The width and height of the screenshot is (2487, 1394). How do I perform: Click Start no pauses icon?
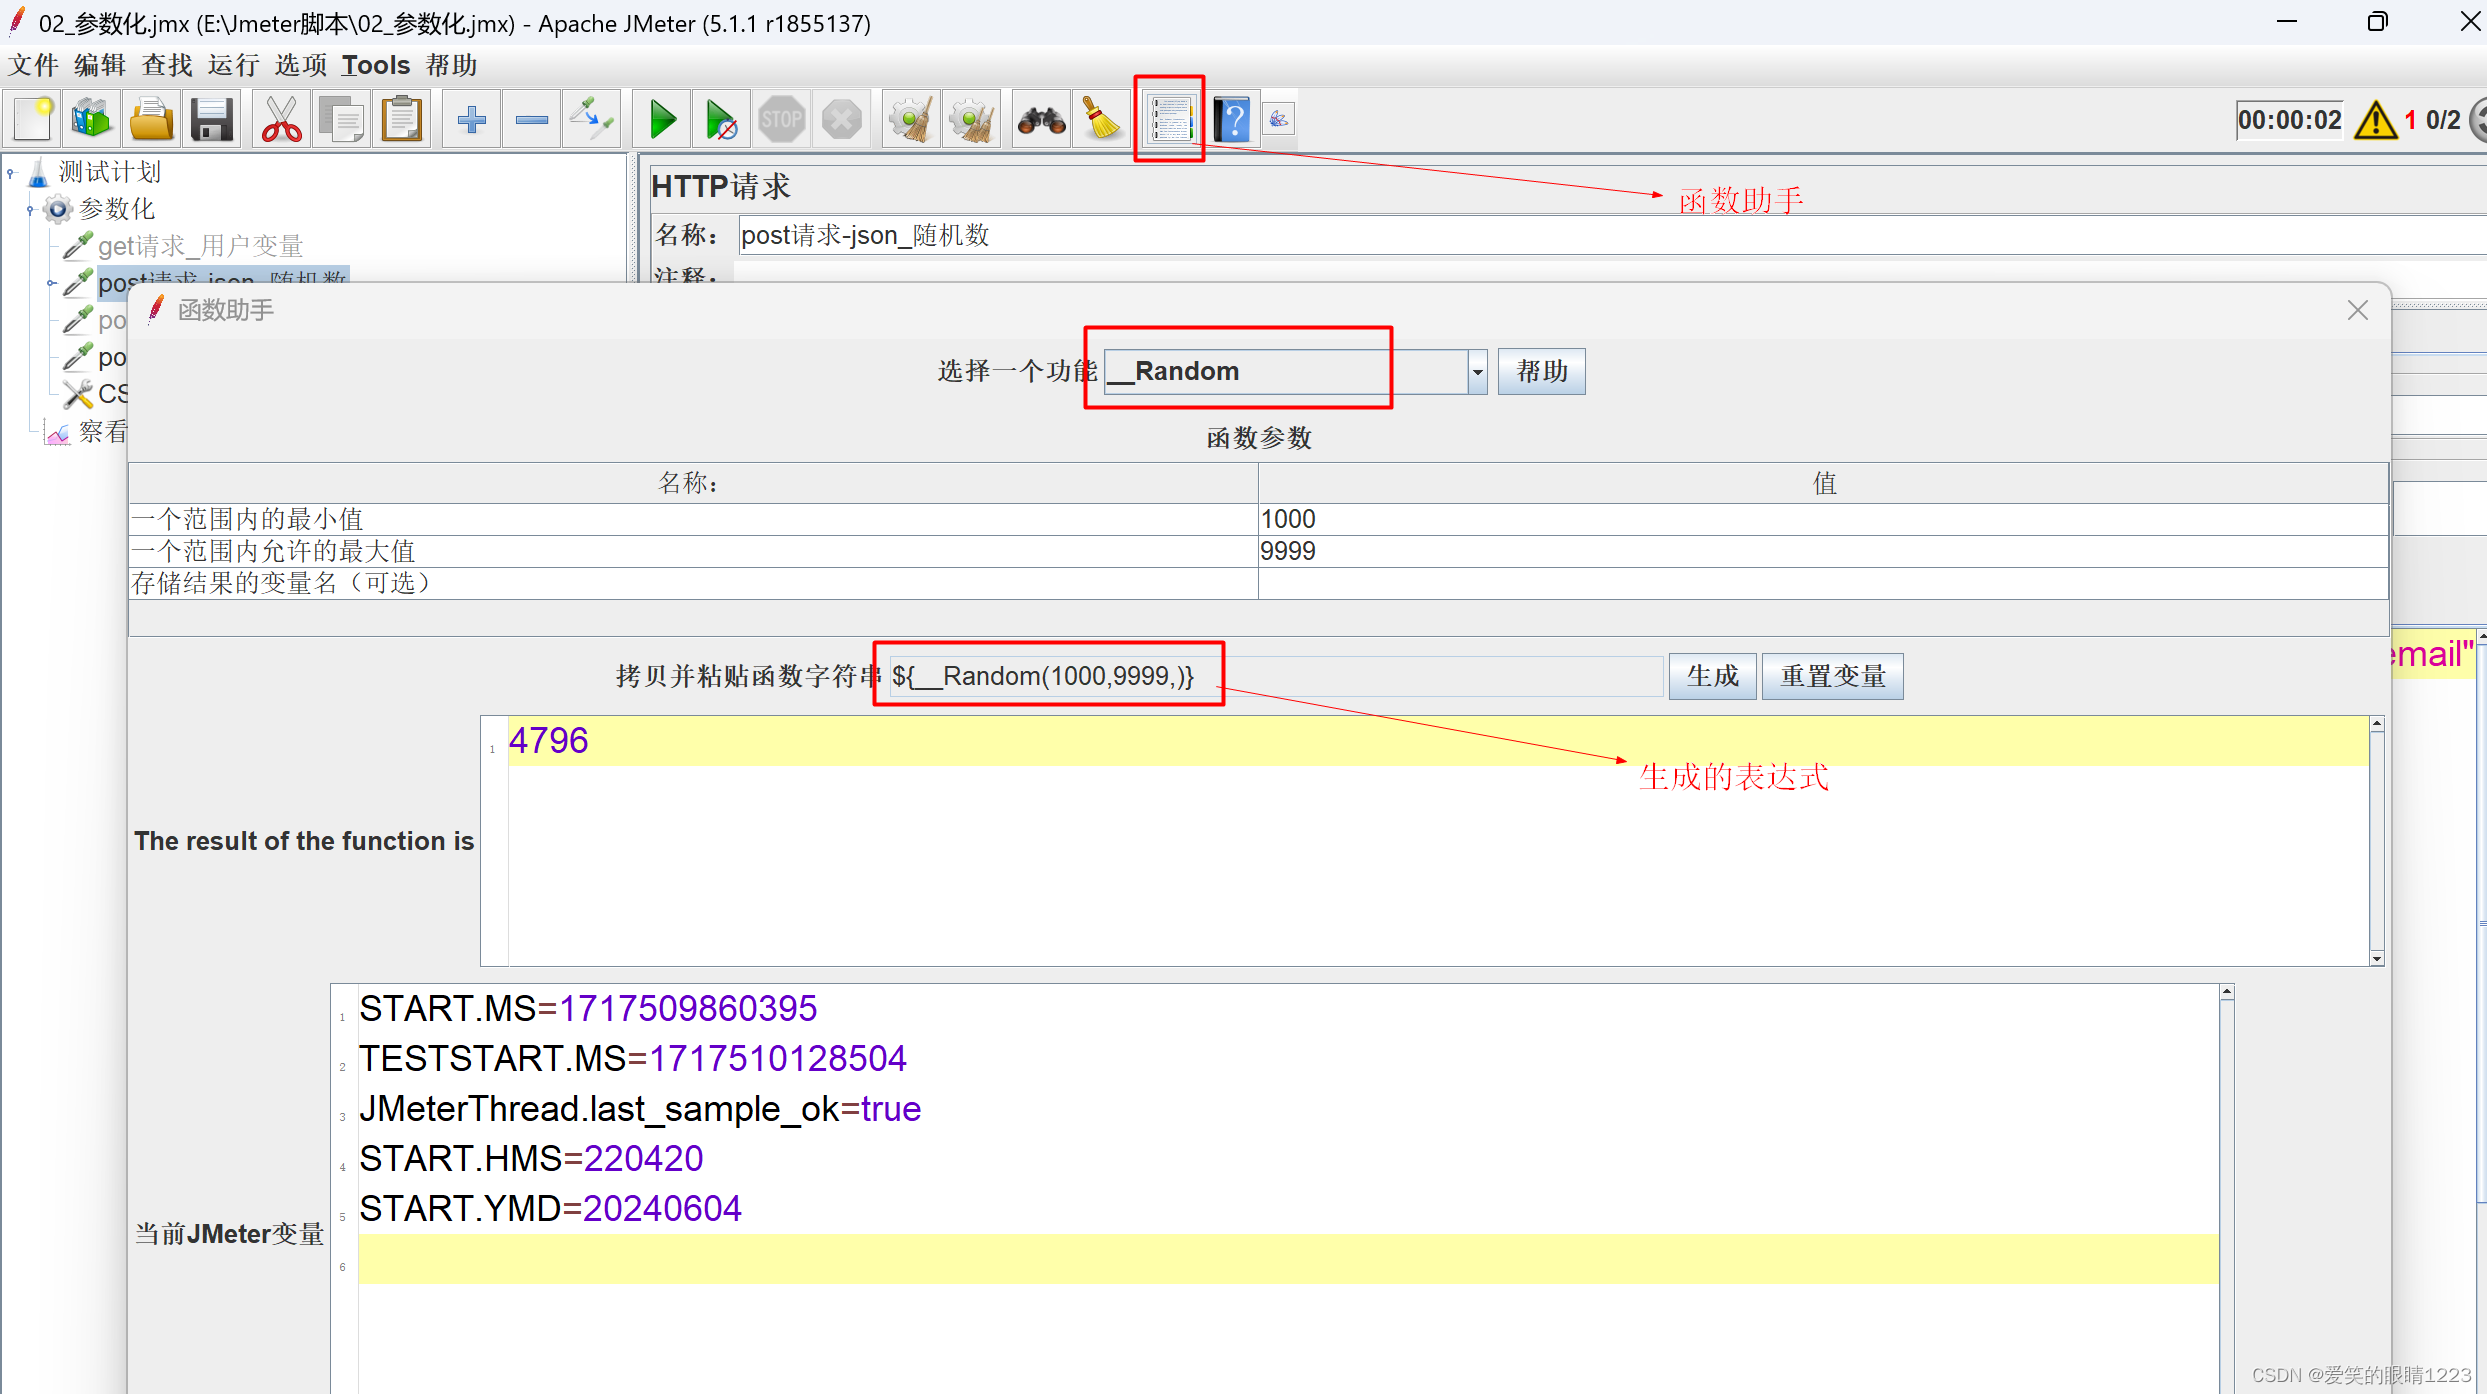tap(721, 120)
